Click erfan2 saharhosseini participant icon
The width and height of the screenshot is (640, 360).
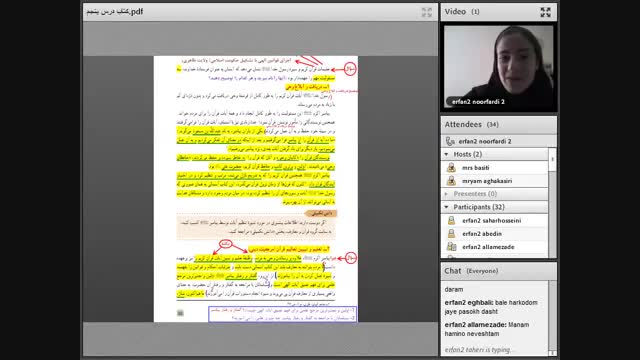click(x=451, y=220)
